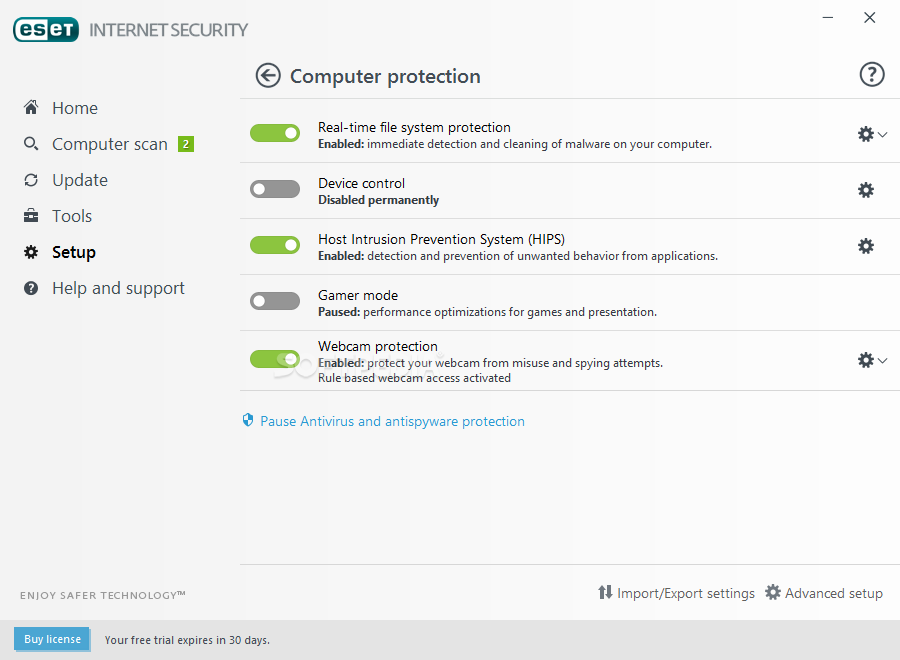Screen dimensions: 900x660
Task: Disable Real-time file system protection toggle
Action: click(x=275, y=133)
